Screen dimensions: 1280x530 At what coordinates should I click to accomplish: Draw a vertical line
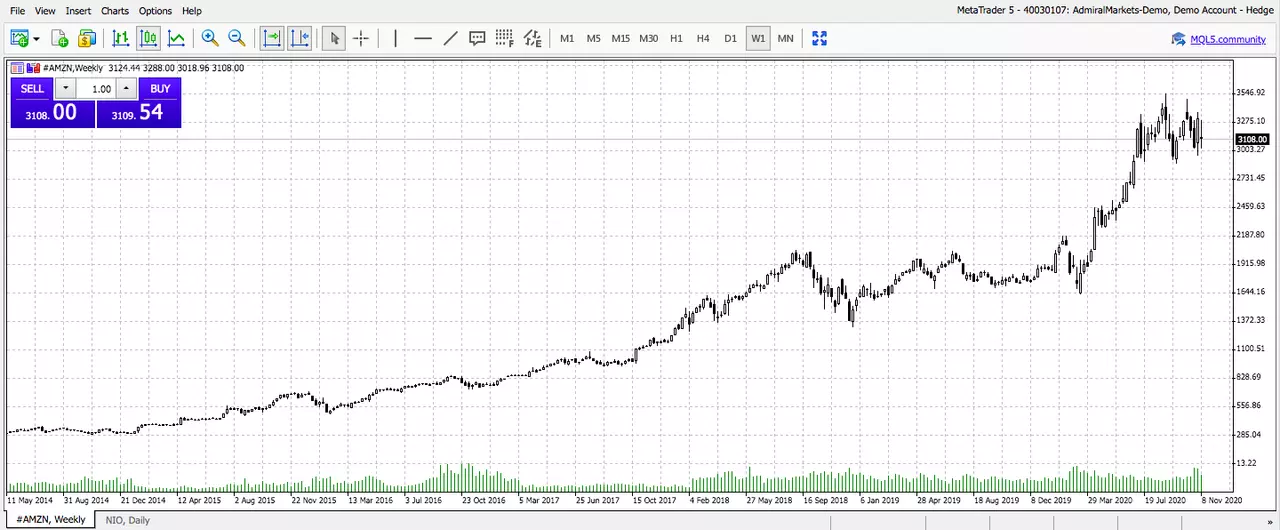pos(396,38)
